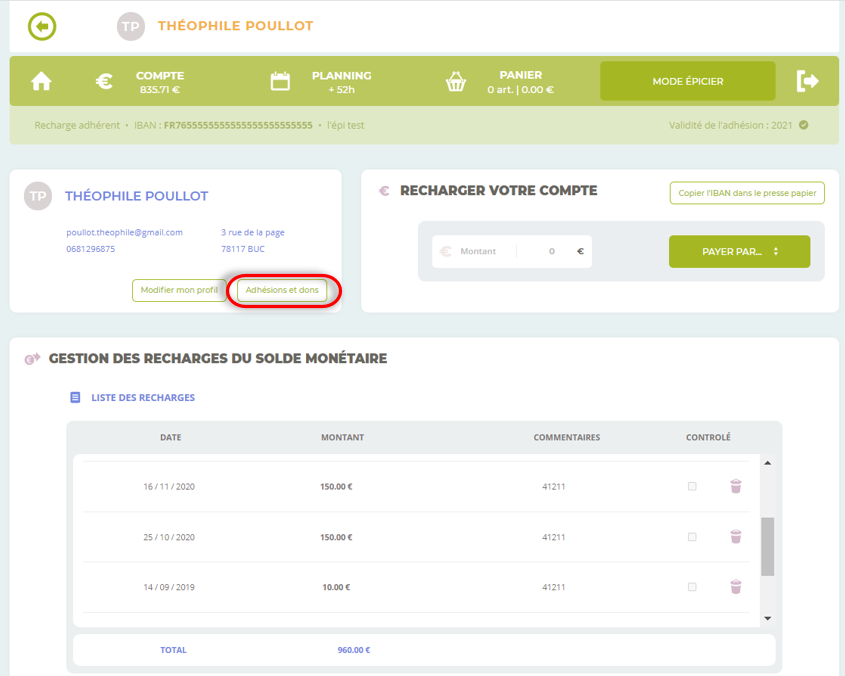This screenshot has height=676, width=845.
Task: Toggle Contrôlé checkbox for 25/10/2020 recharge
Action: [692, 537]
